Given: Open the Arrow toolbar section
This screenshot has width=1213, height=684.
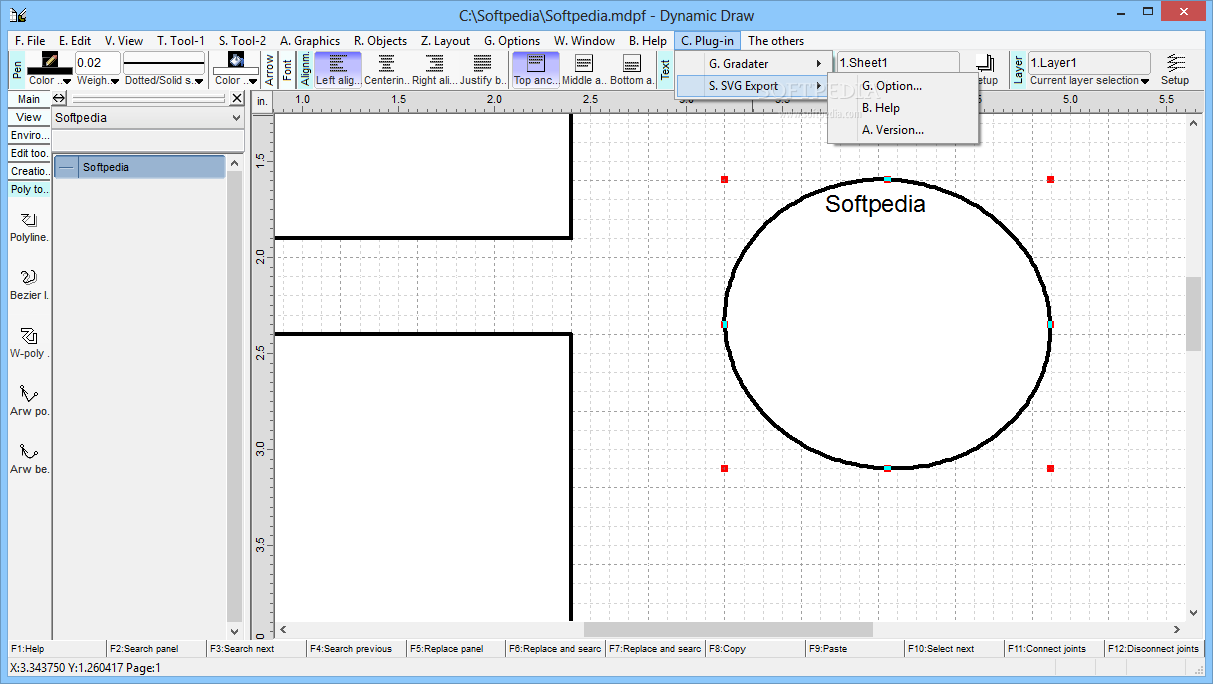Looking at the screenshot, I should coord(270,69).
